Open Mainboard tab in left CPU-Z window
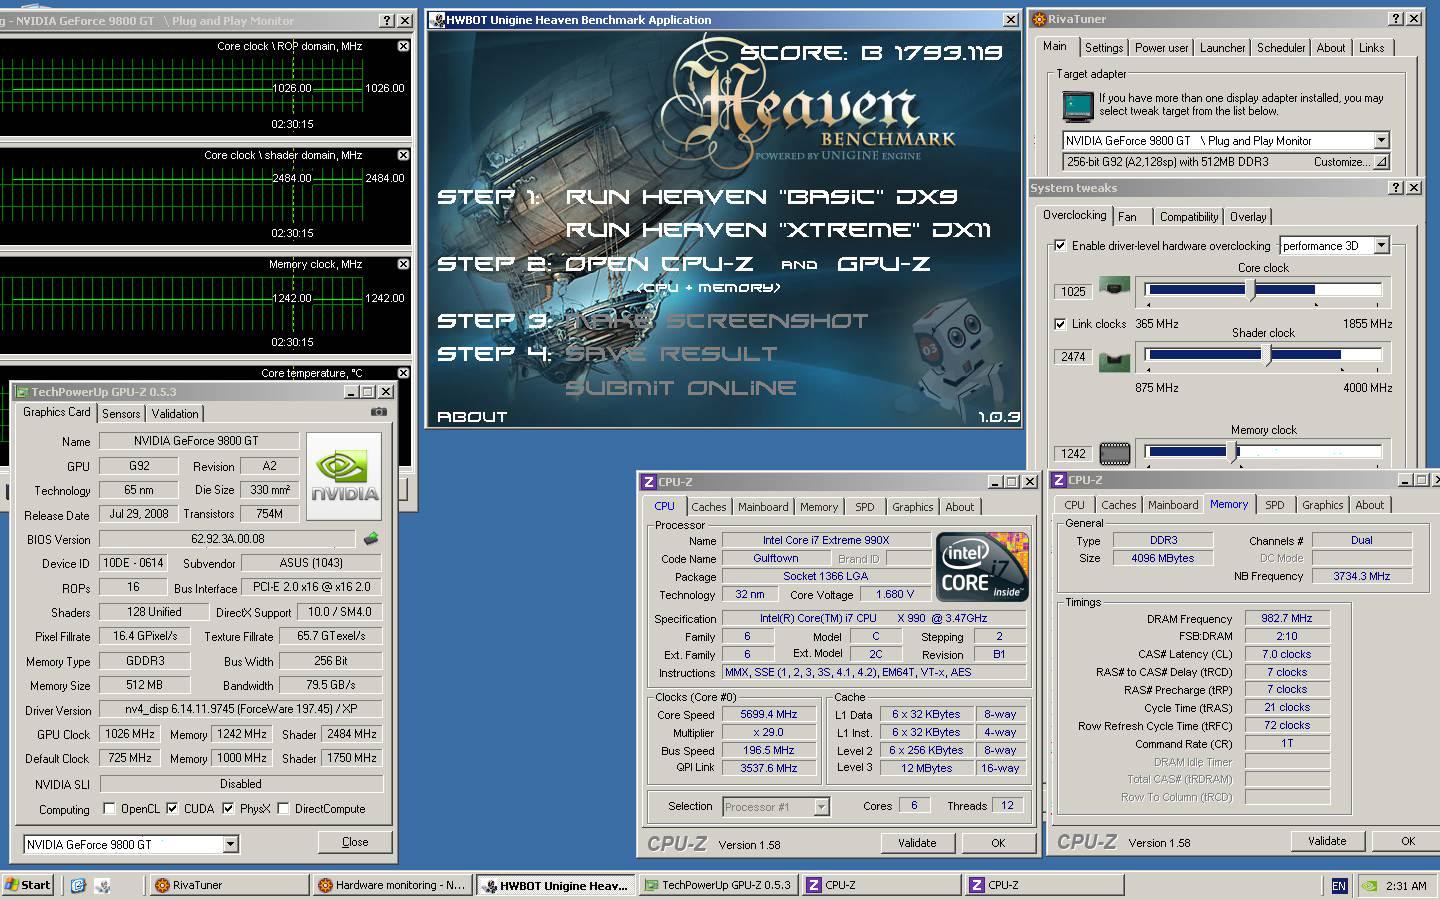1440x900 pixels. tap(763, 507)
